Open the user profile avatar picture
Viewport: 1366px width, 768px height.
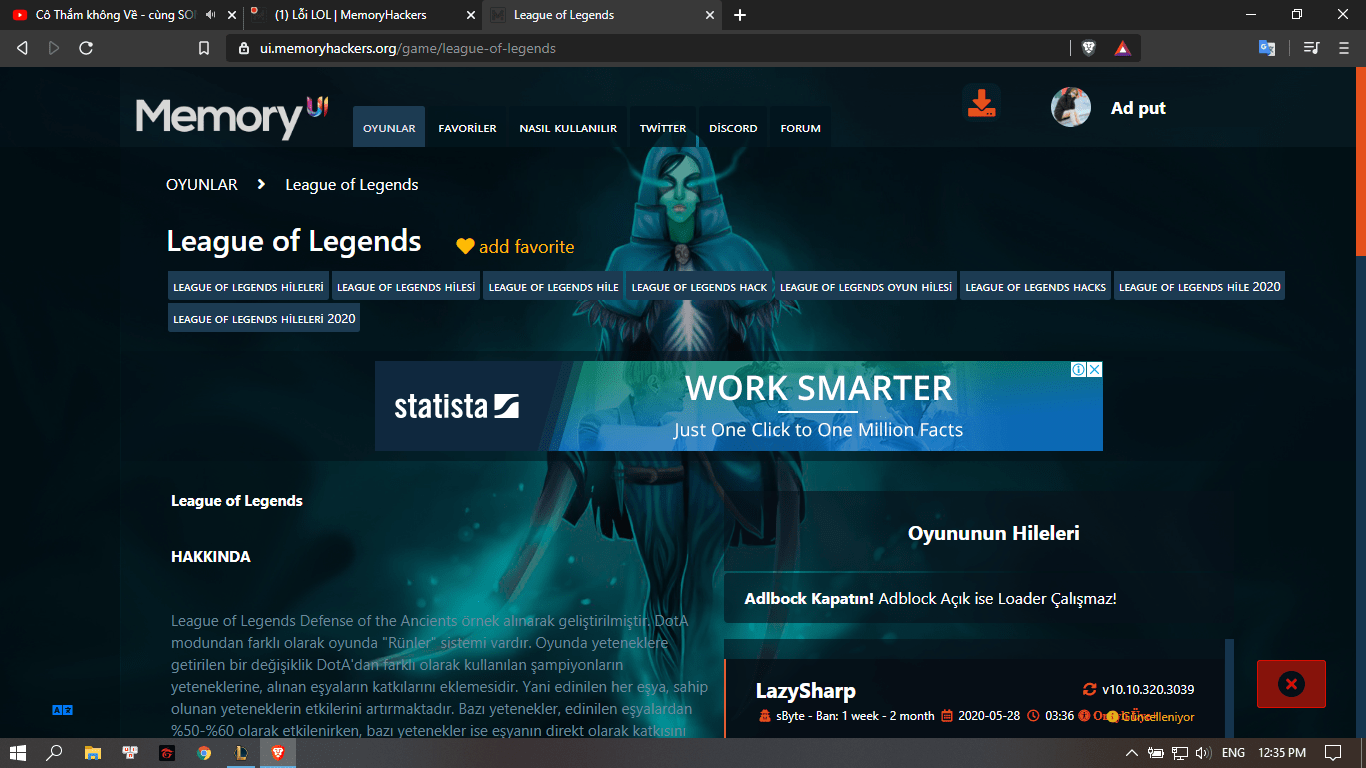point(1071,107)
